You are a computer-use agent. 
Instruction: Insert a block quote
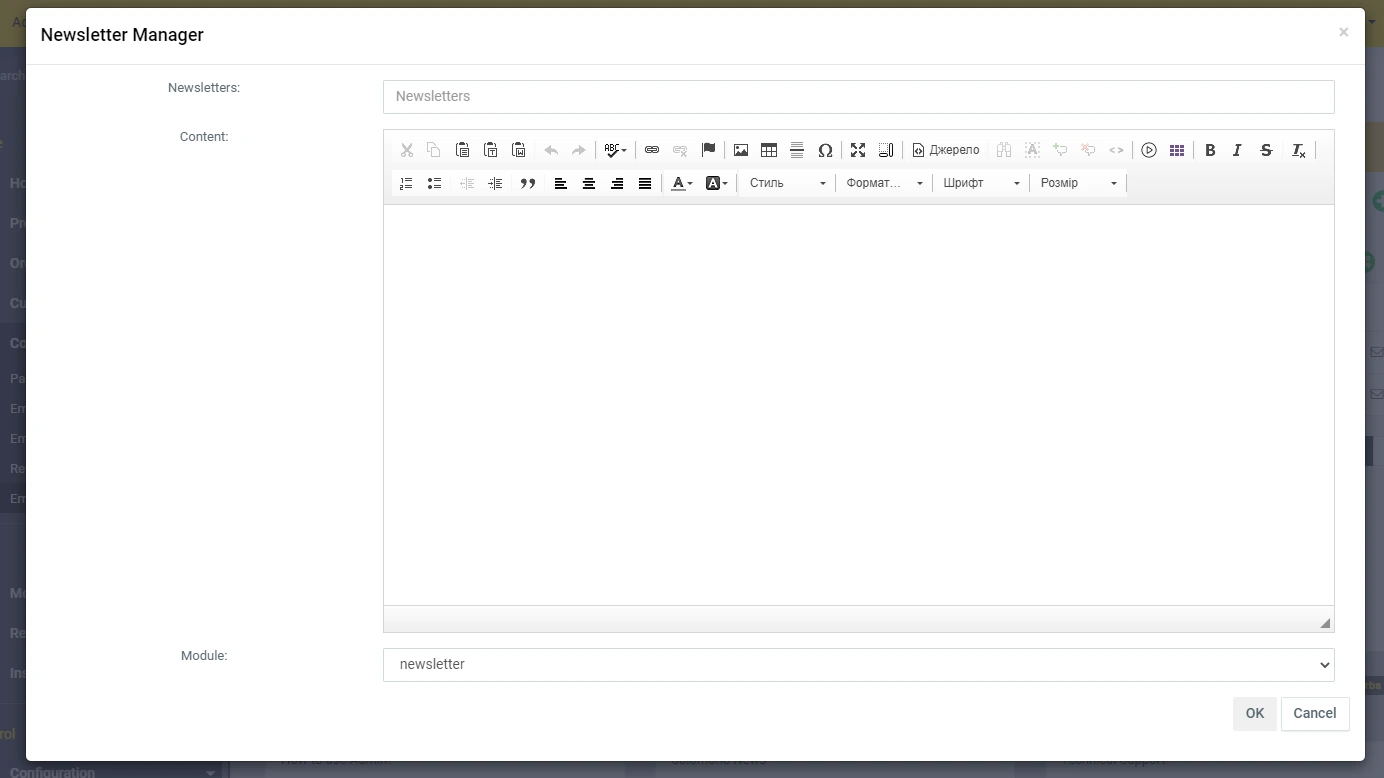pyautogui.click(x=528, y=183)
